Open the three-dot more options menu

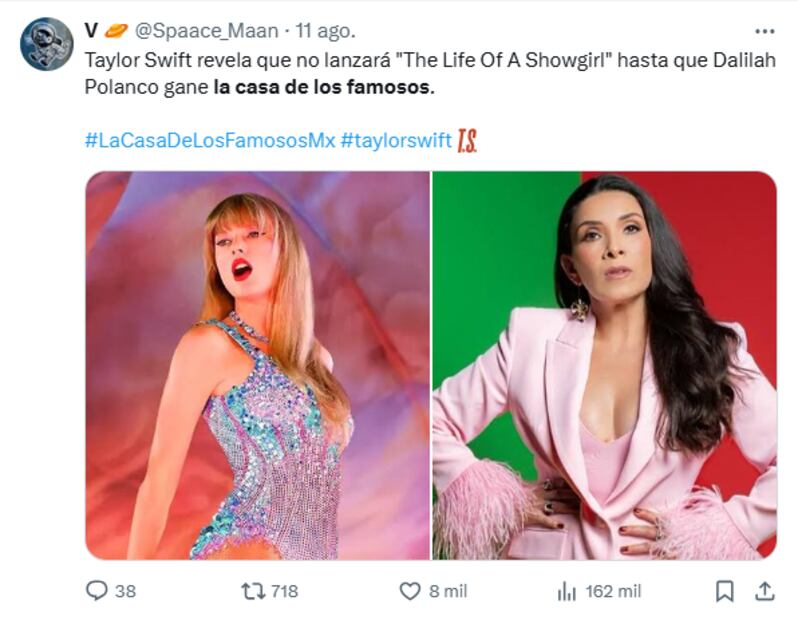(765, 31)
